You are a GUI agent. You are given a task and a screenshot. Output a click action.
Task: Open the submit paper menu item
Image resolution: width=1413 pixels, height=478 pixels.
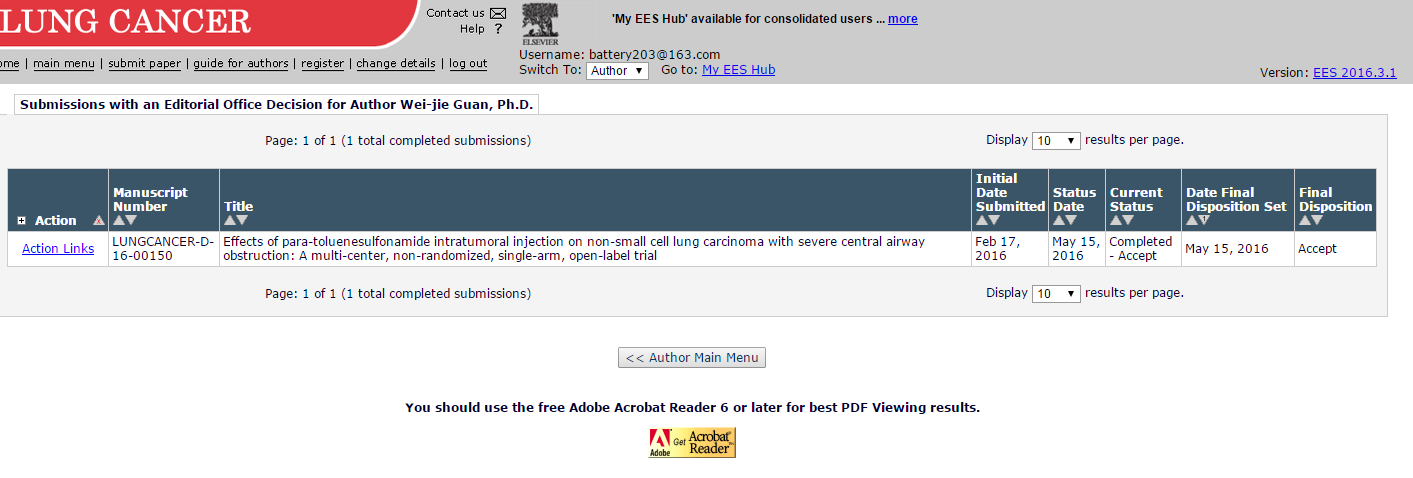[x=145, y=64]
